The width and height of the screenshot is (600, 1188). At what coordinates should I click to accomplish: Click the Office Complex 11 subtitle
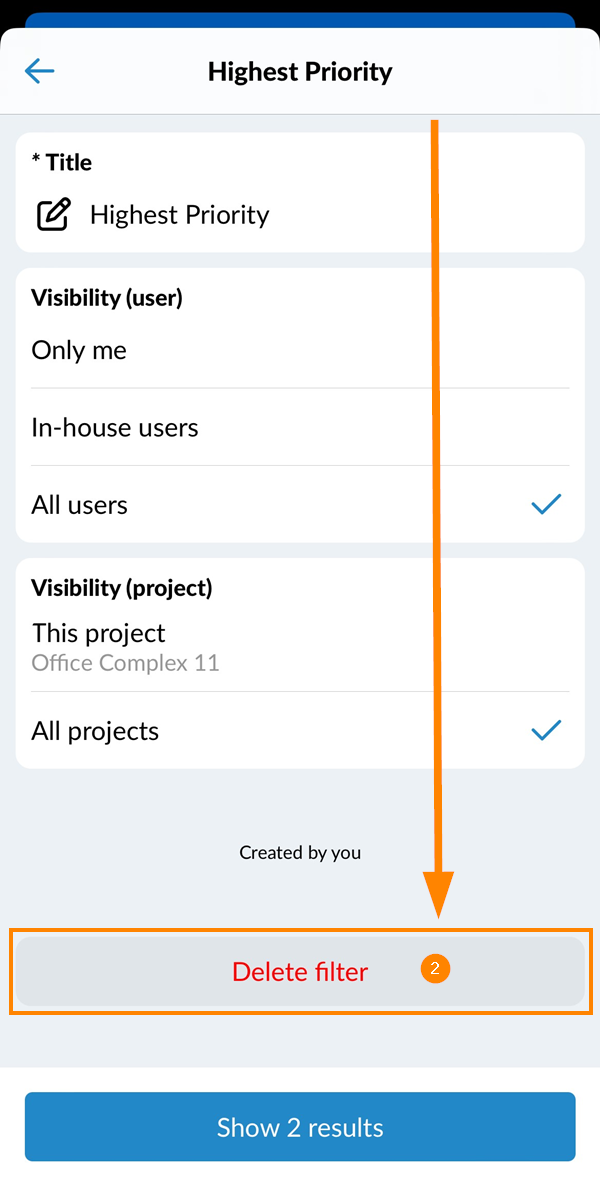coord(125,664)
